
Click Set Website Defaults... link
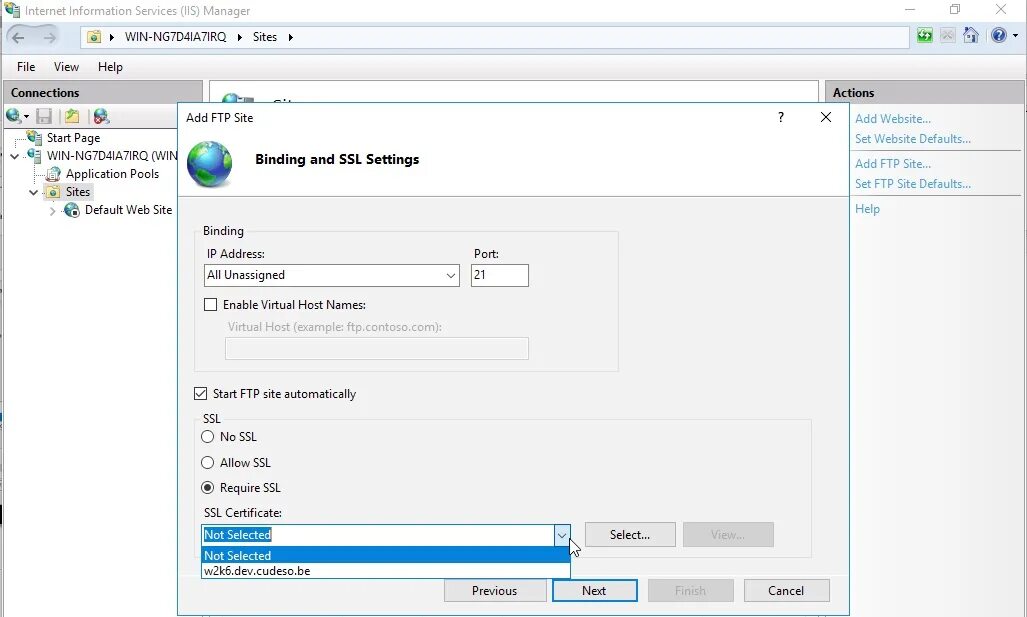tap(912, 139)
